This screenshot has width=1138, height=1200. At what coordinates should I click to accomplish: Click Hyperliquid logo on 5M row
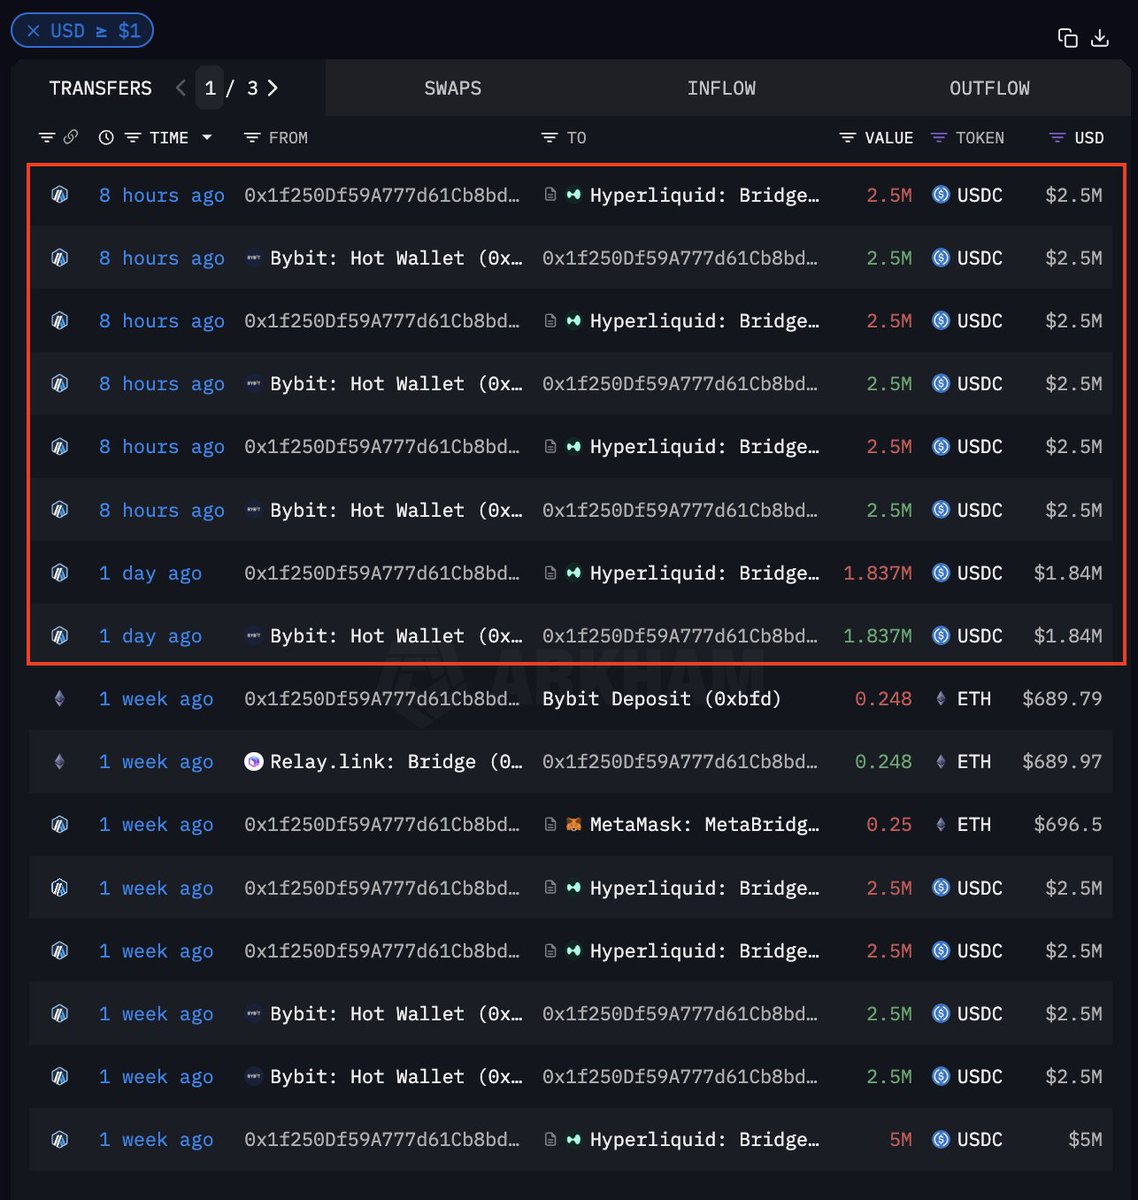(573, 1139)
